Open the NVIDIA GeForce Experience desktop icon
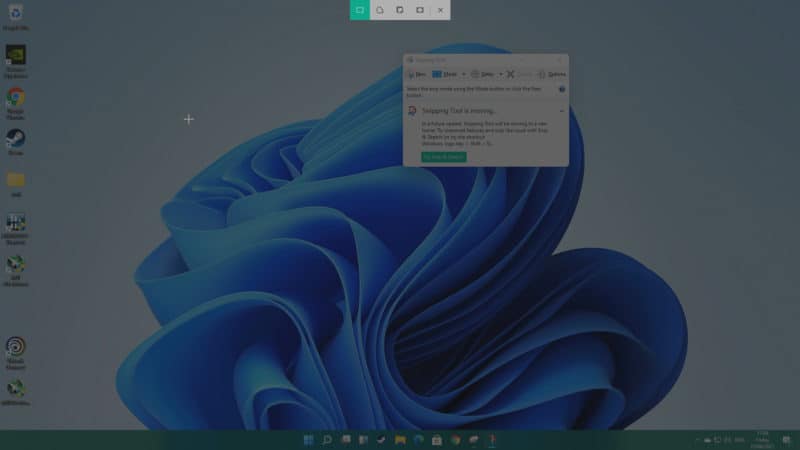The image size is (800, 450). click(16, 61)
